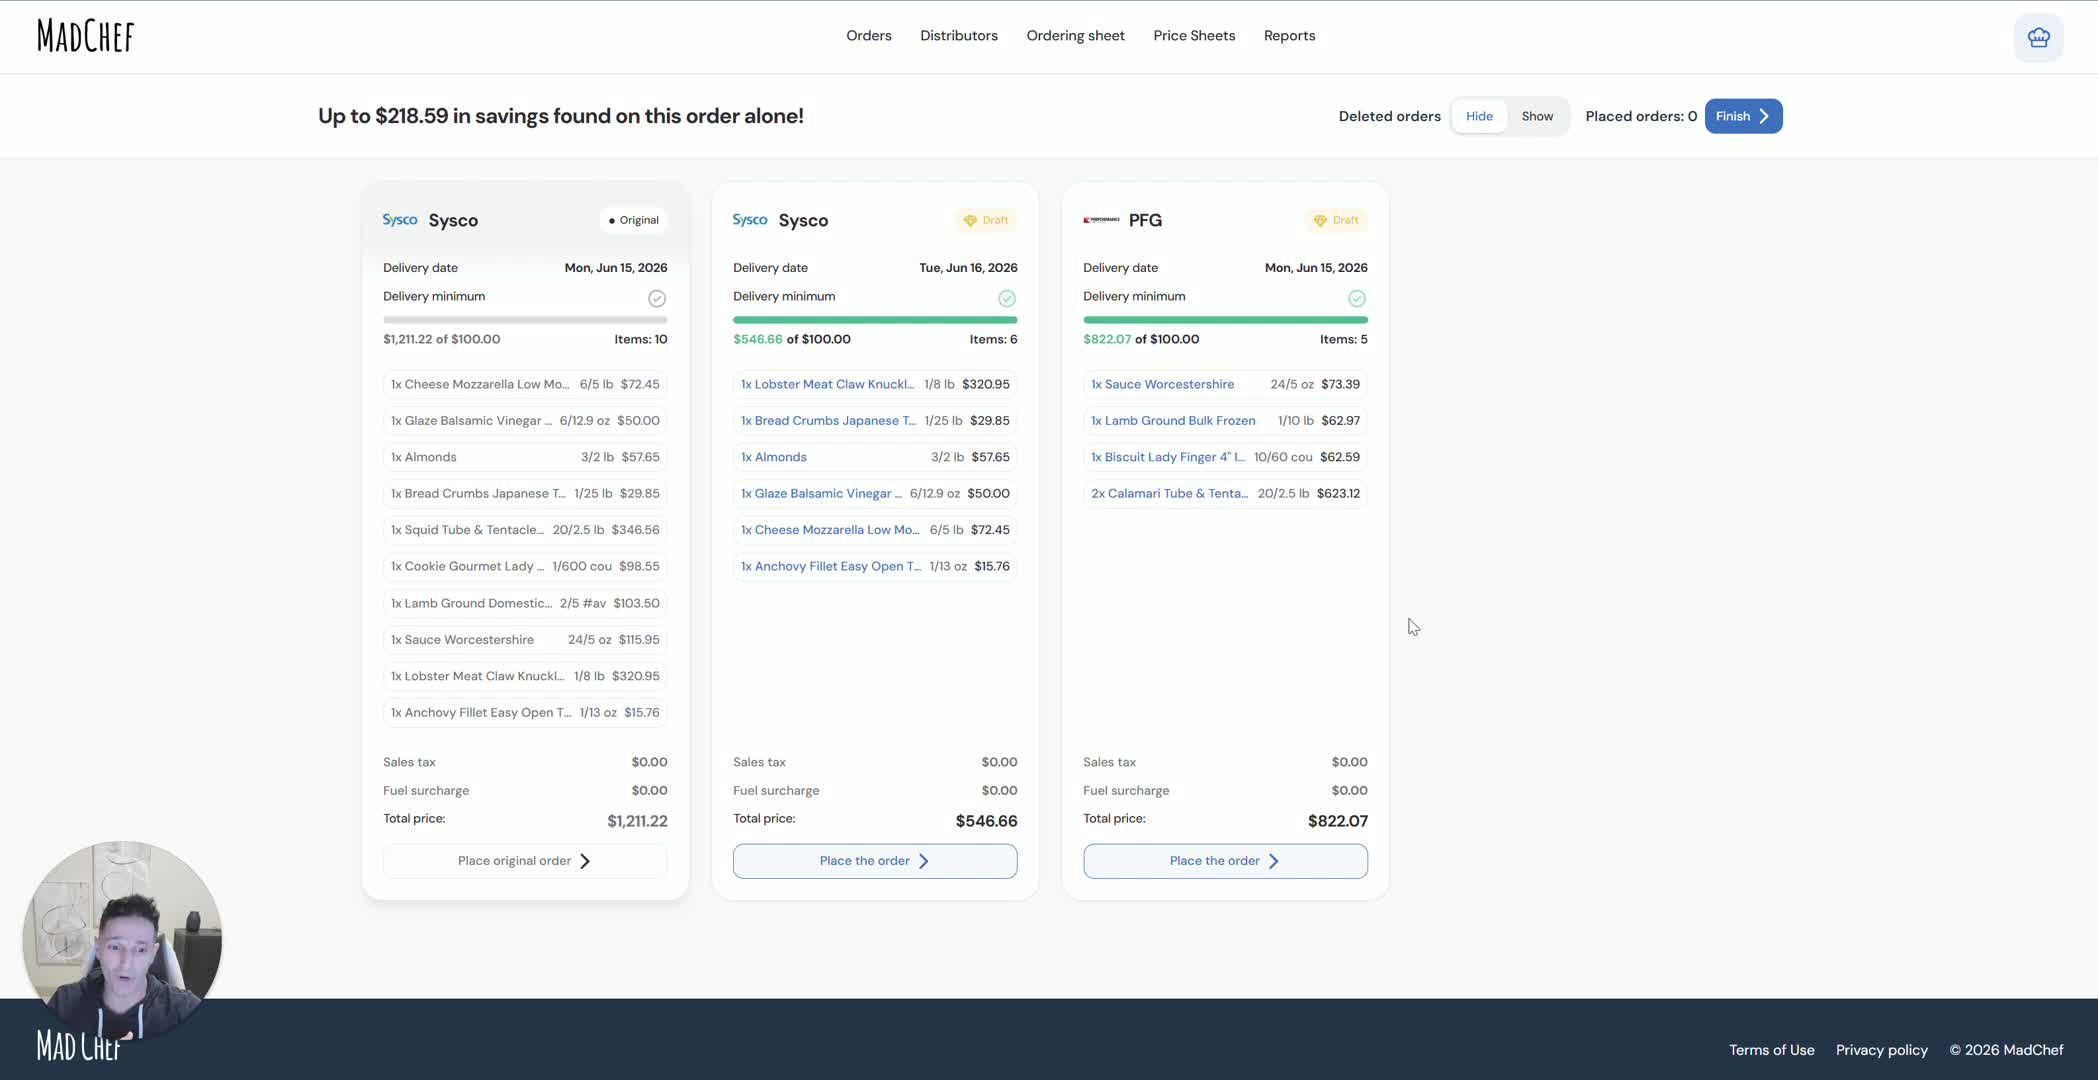Click the Draft badge on the Sysco card

click(x=986, y=220)
